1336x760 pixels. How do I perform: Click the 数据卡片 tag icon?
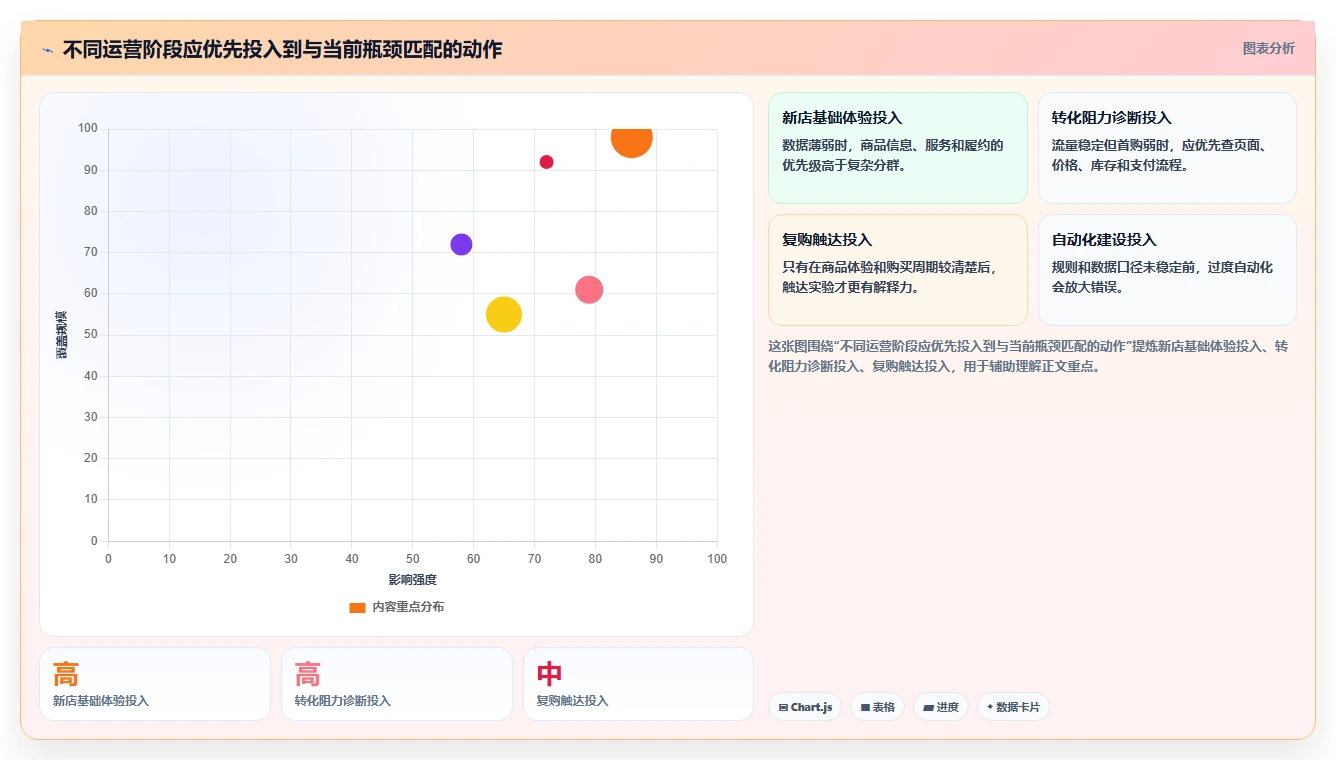click(x=990, y=707)
